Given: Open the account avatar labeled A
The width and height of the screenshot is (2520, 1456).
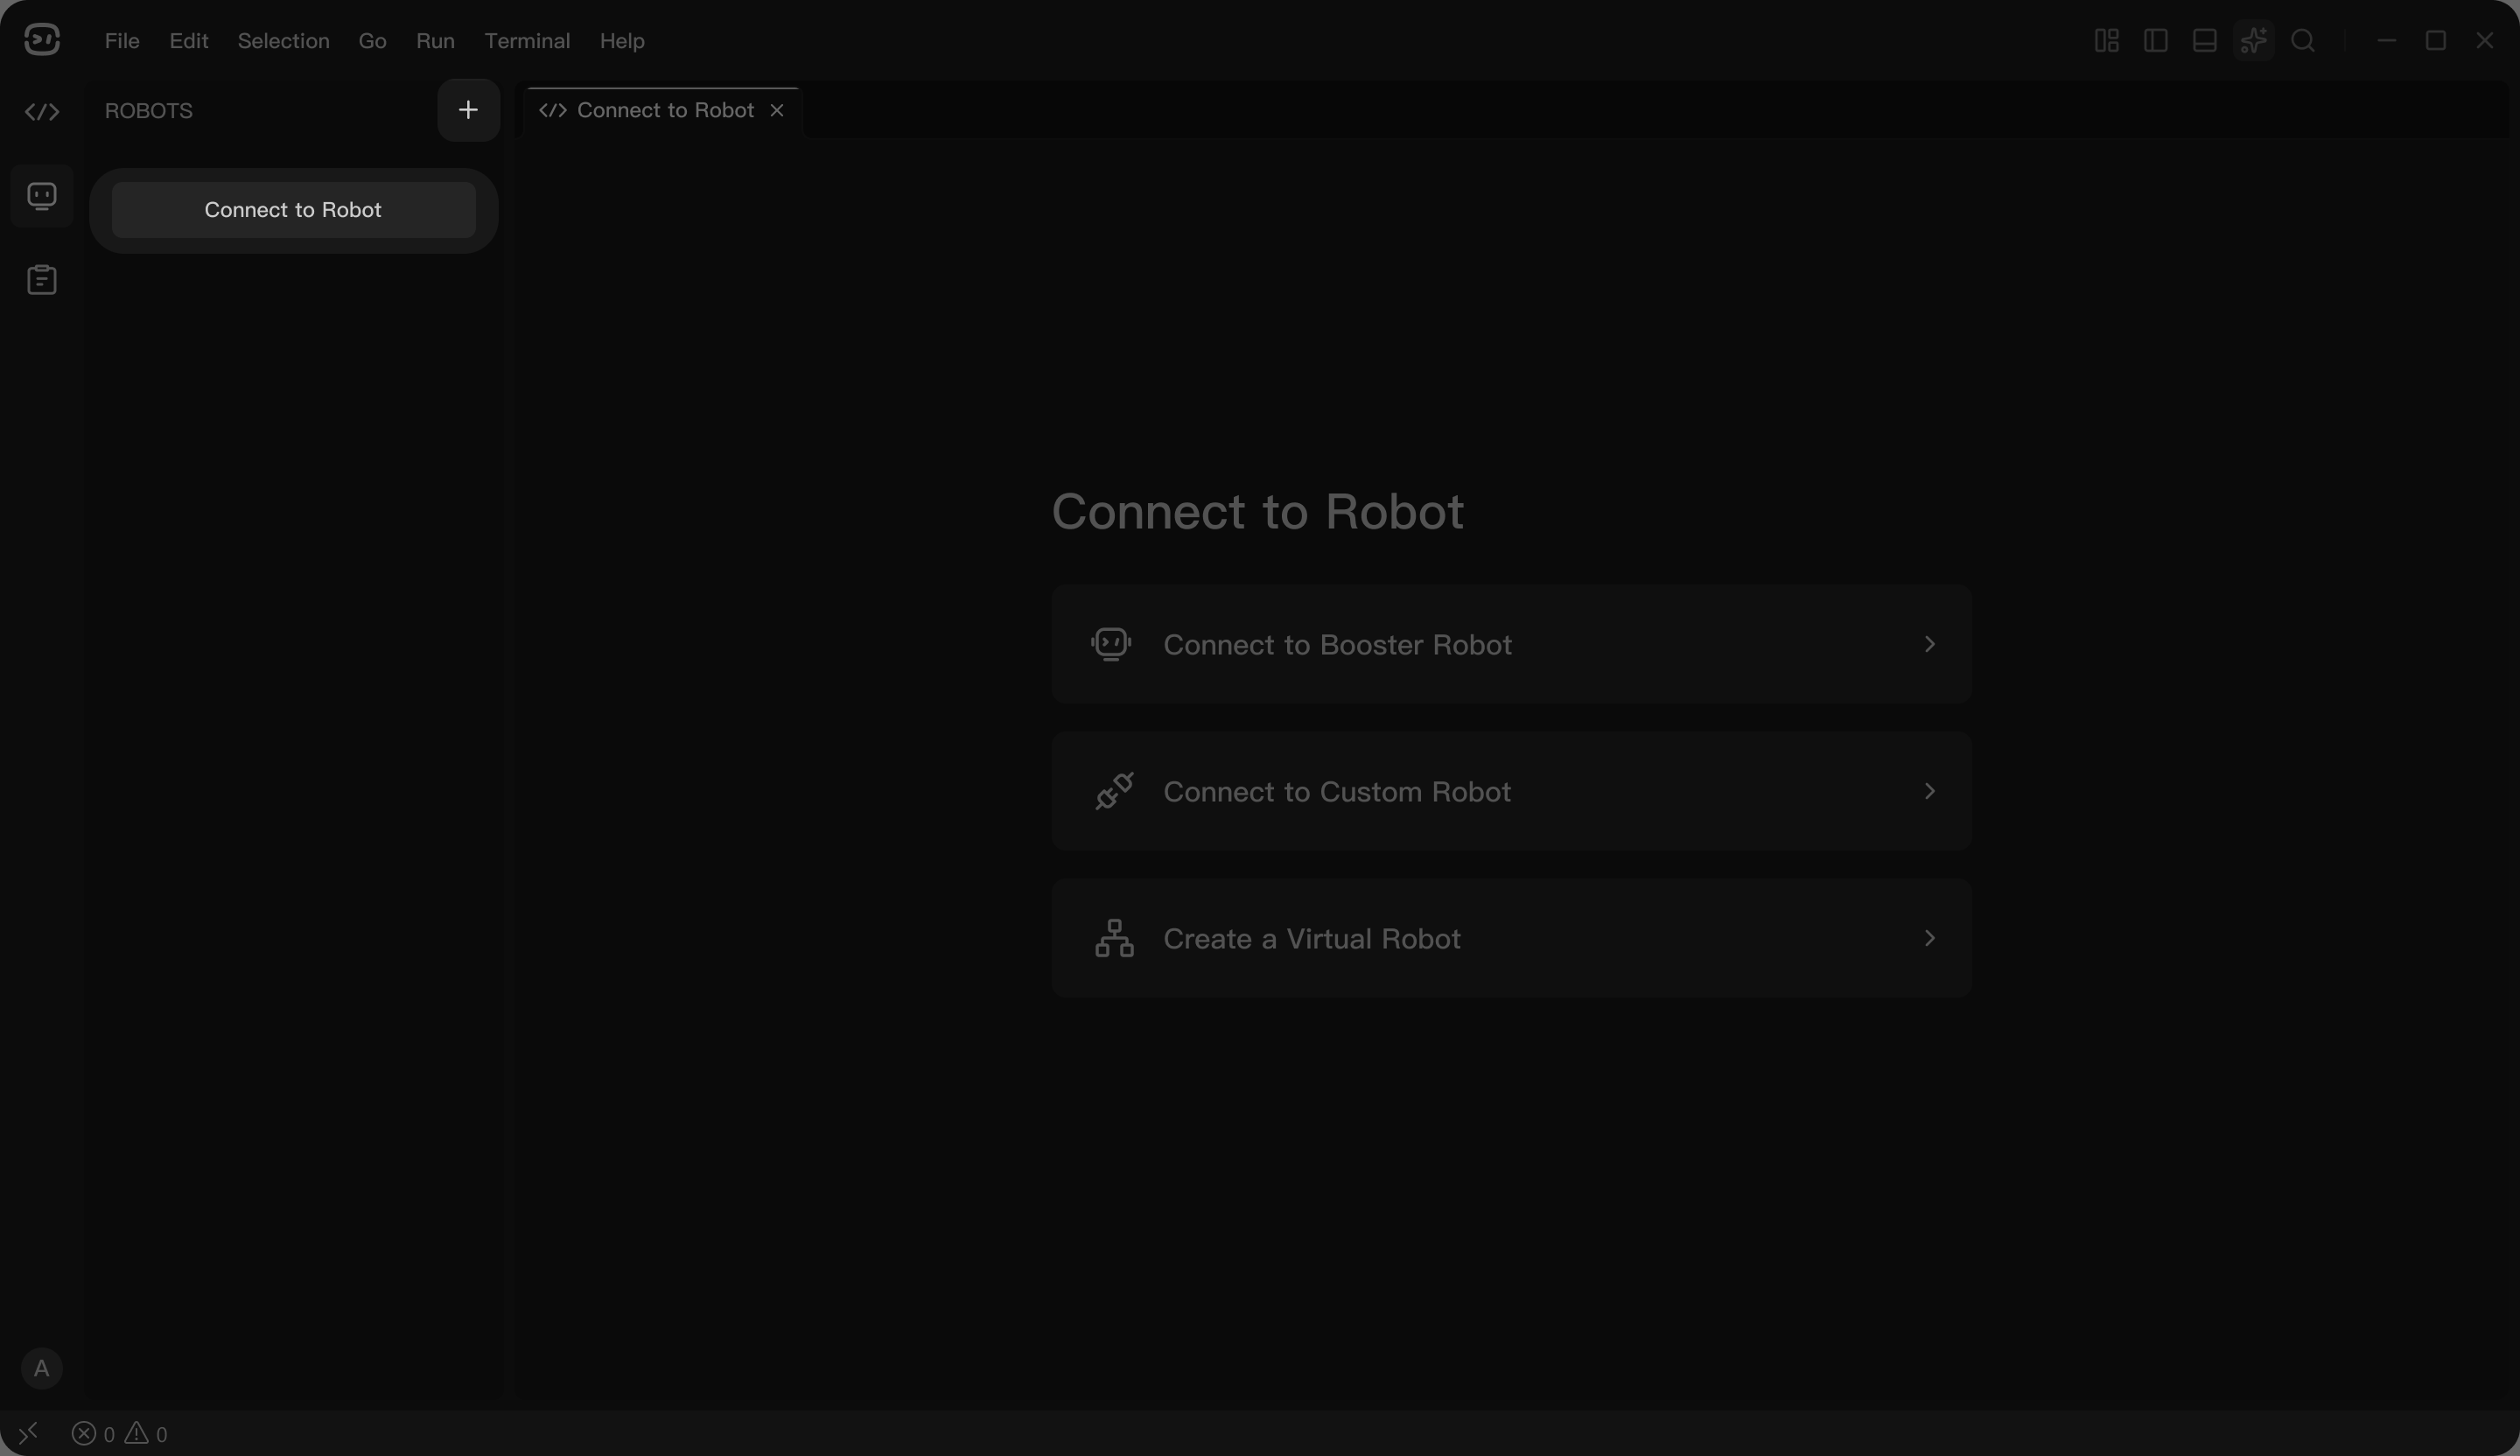Looking at the screenshot, I should pos(42,1368).
